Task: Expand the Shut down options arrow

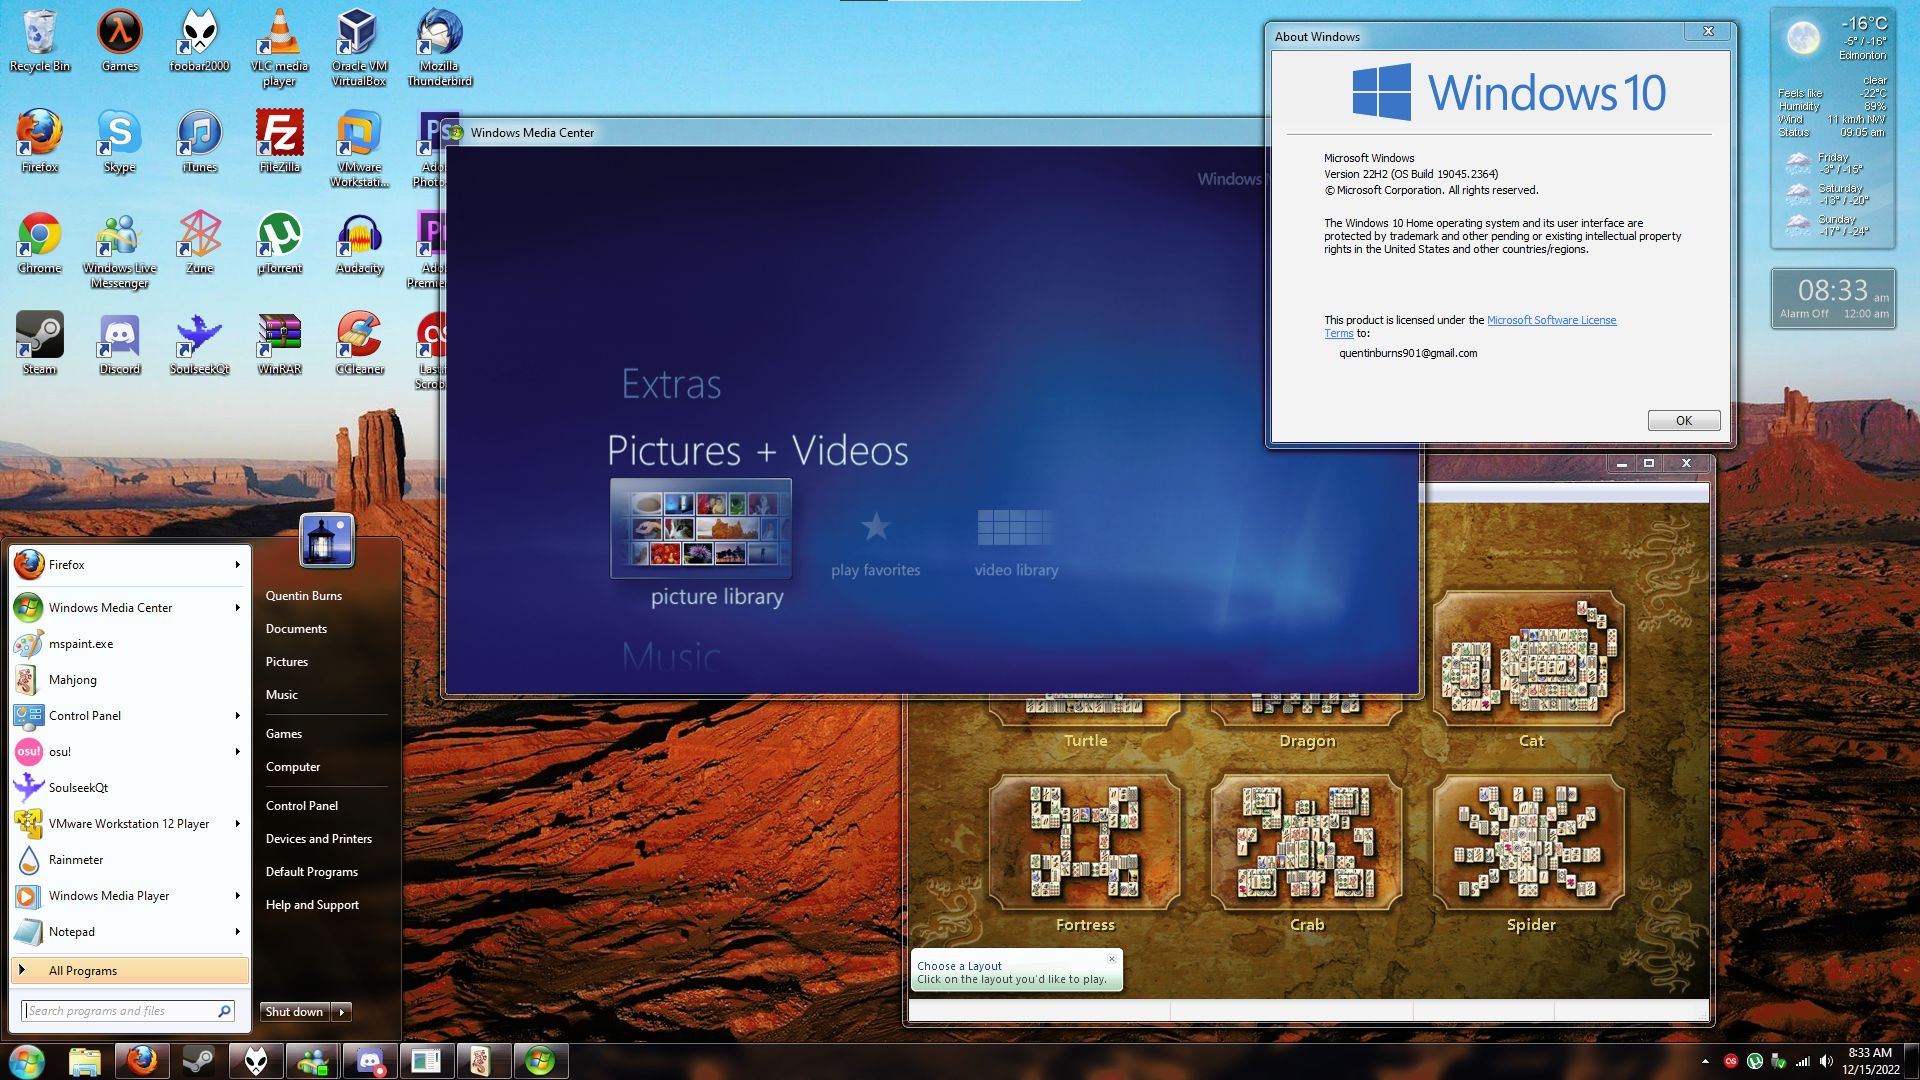Action: click(341, 1012)
